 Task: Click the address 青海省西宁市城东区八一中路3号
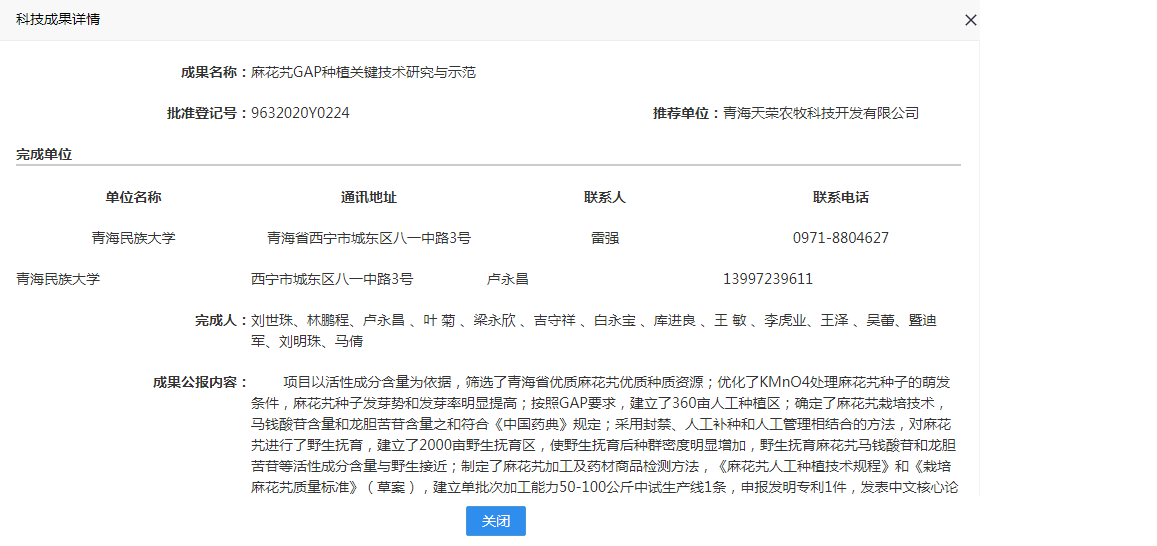coord(368,238)
